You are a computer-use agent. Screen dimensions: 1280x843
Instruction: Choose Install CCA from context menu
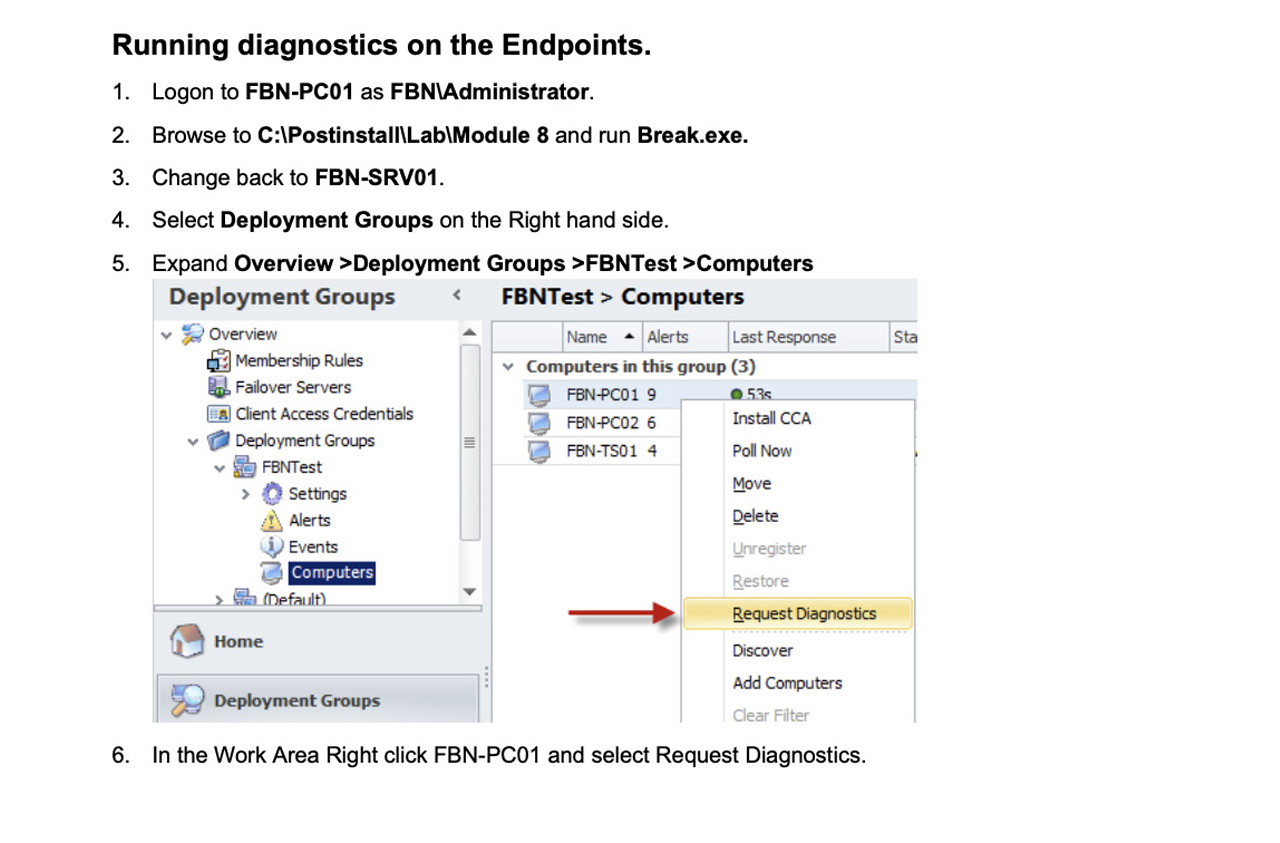(771, 418)
